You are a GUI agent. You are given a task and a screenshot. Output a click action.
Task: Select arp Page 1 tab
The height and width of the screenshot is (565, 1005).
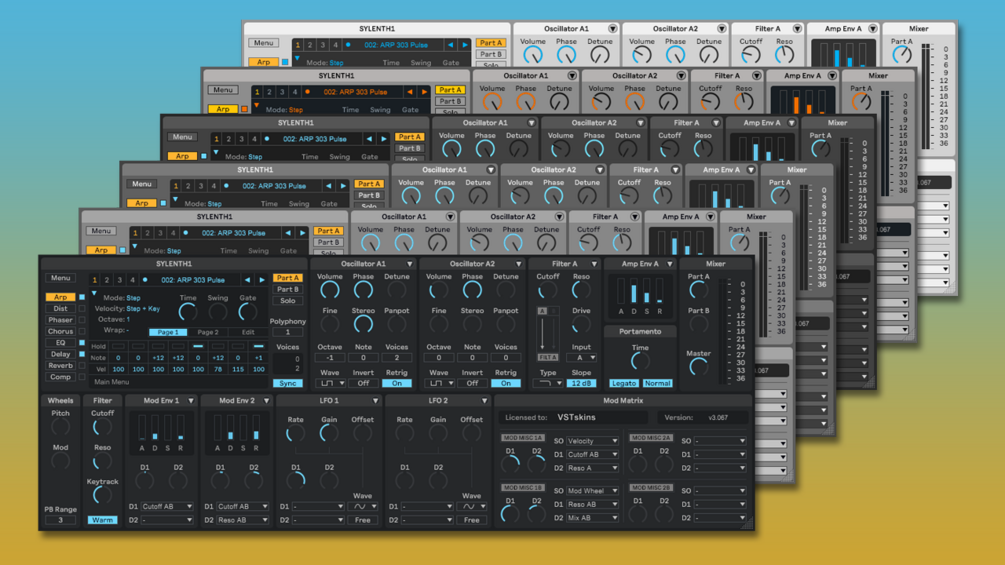(168, 332)
